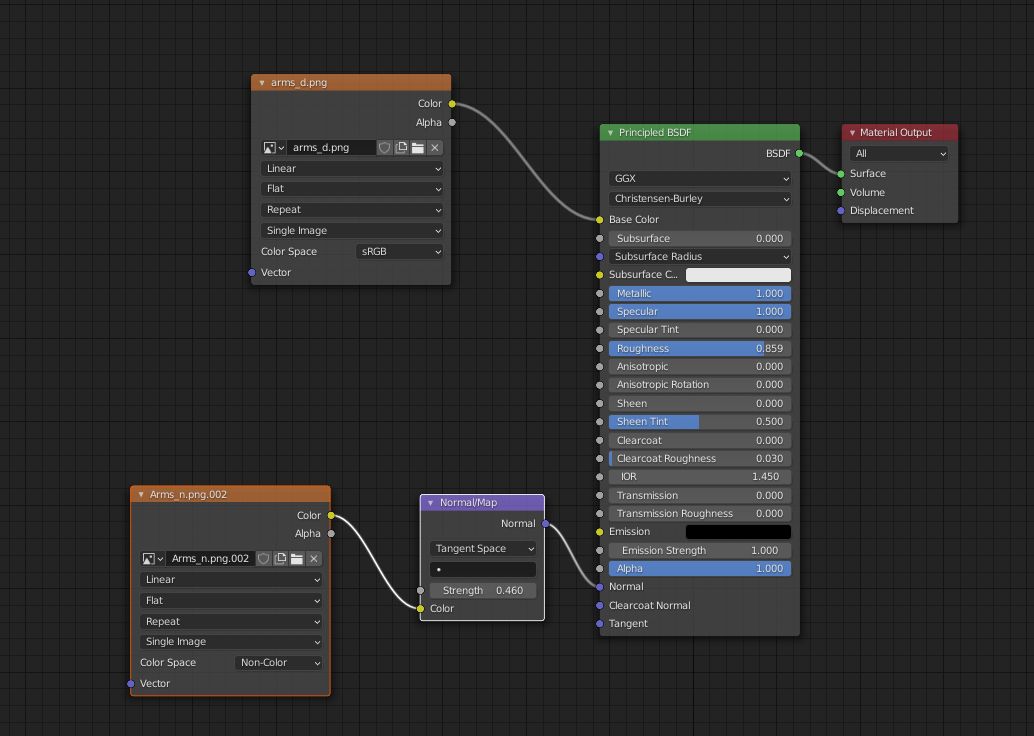Open the Tangent Space dropdown
This screenshot has width=1034, height=736.
483,549
